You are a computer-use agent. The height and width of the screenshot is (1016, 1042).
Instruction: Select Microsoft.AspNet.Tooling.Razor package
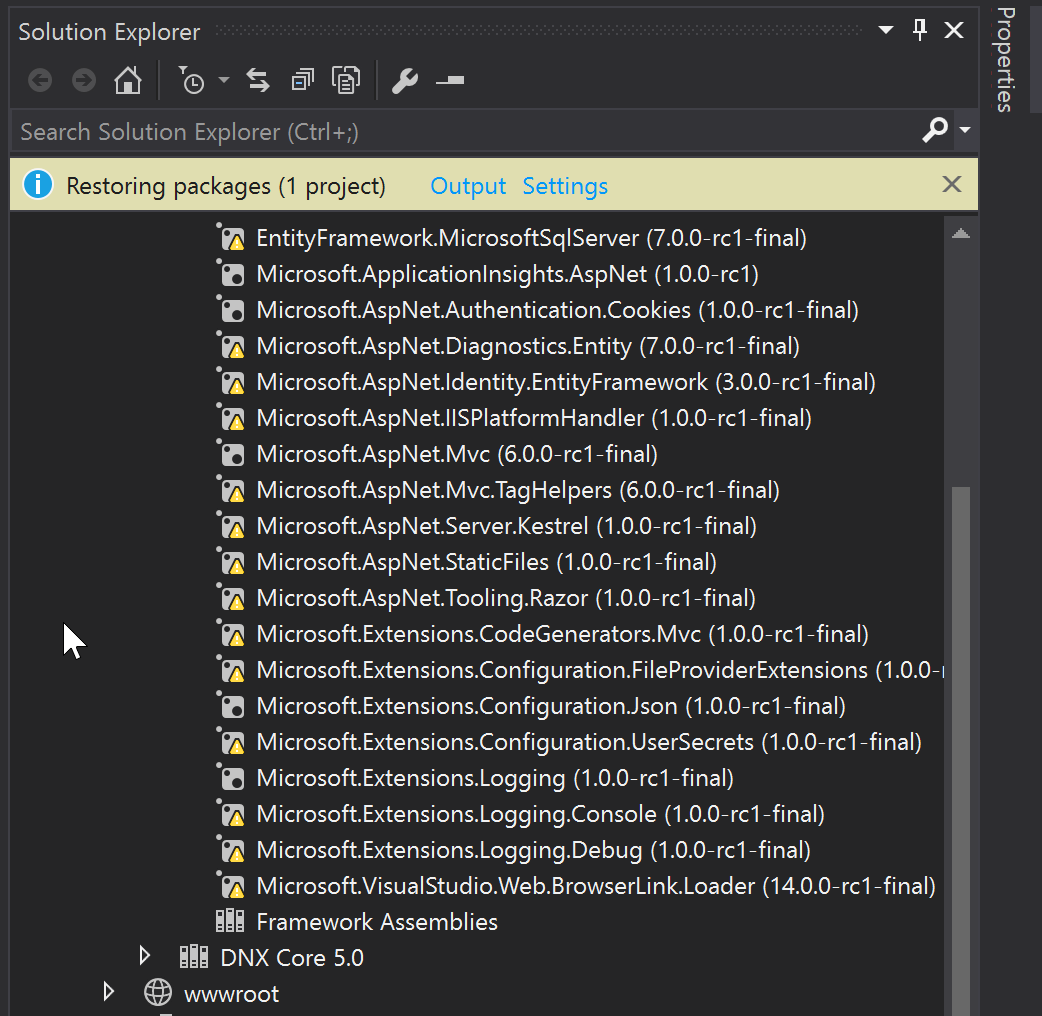coord(506,598)
